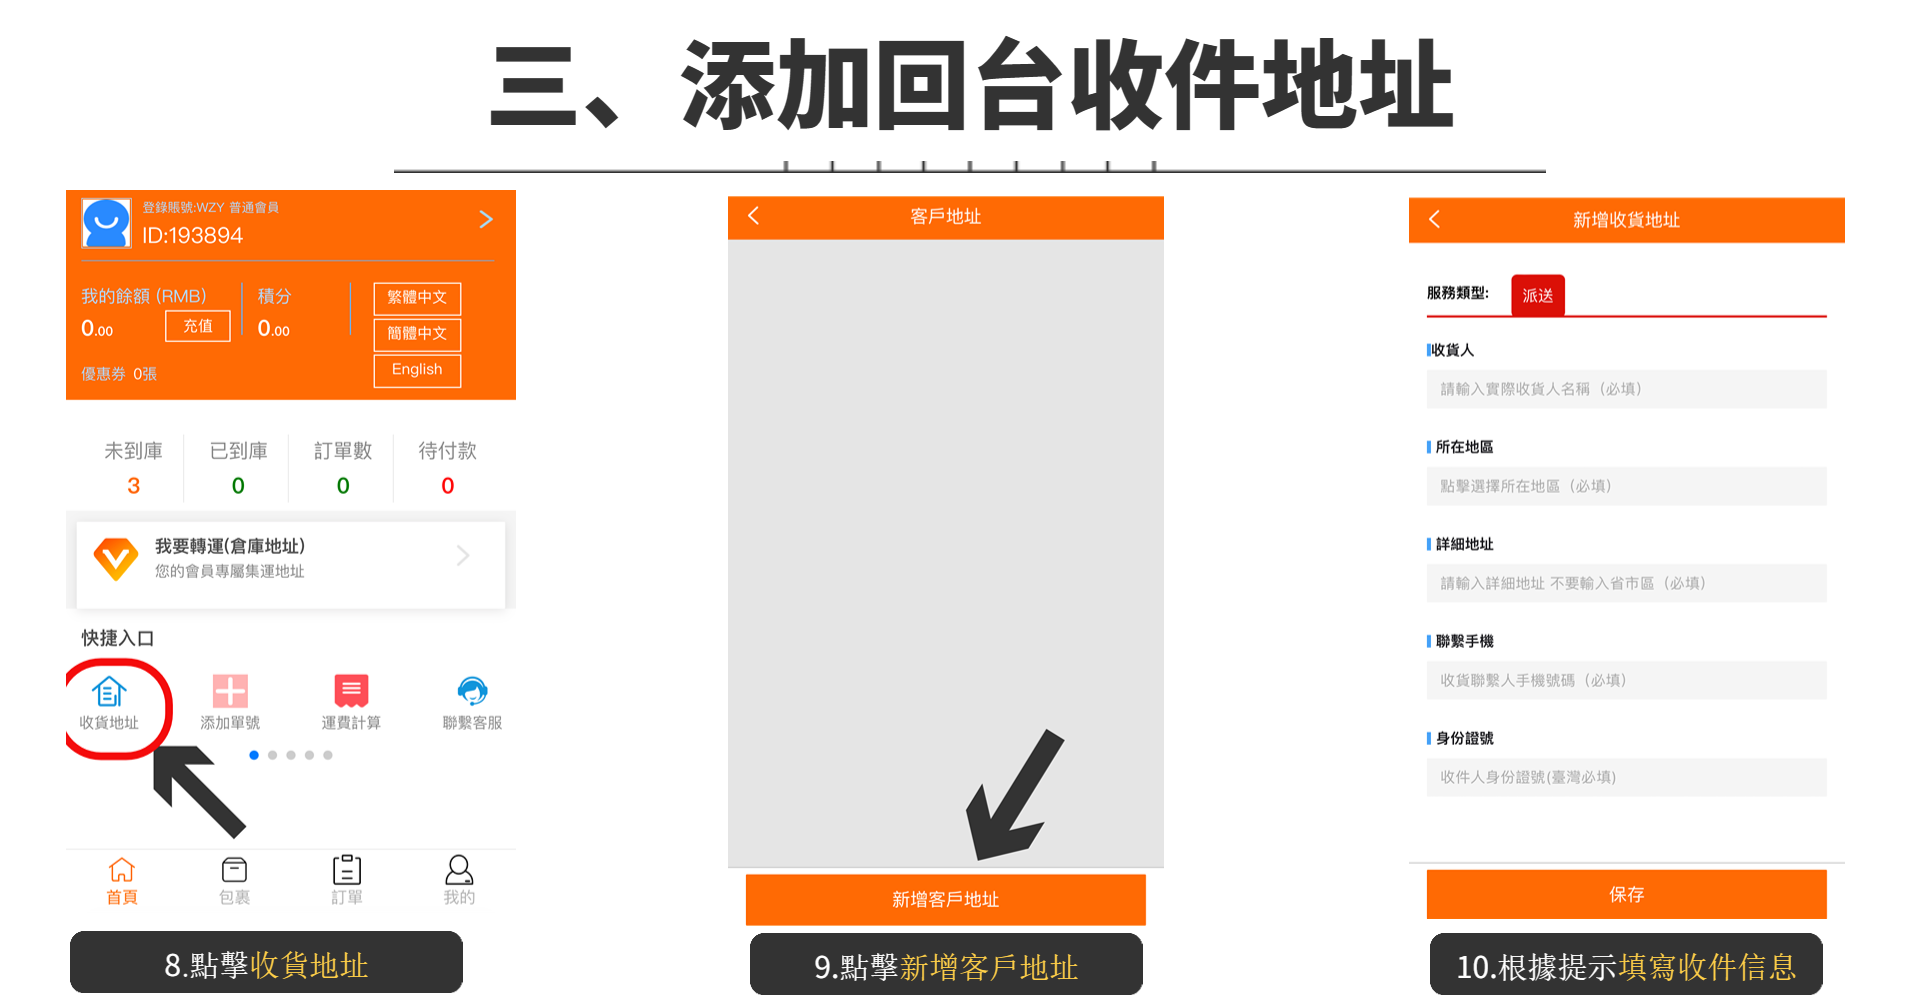Click 新增客戶地址 button

click(945, 899)
